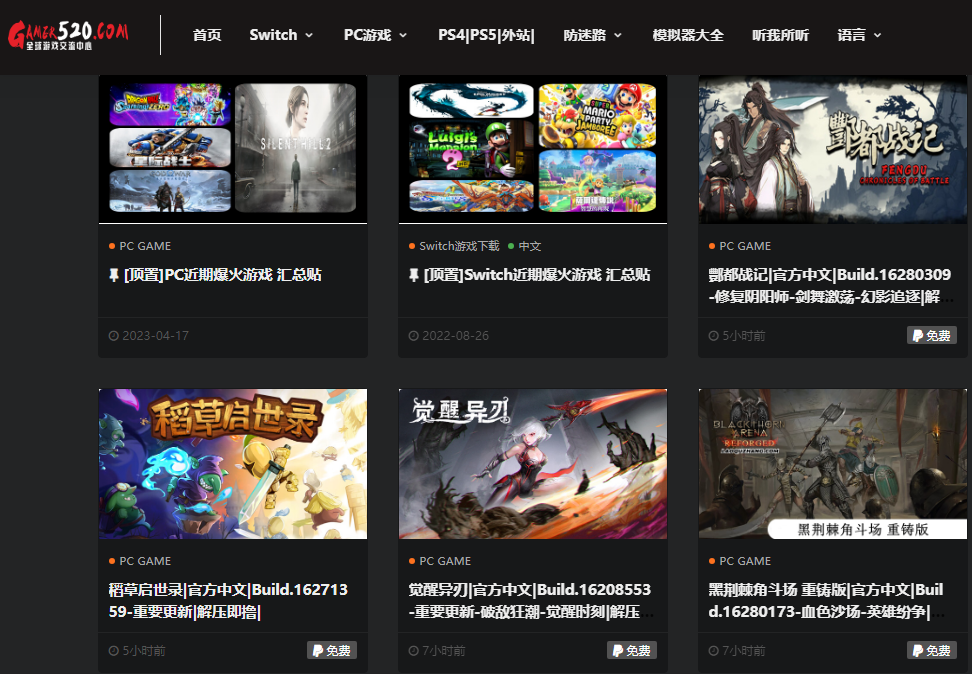
Task: Open the 稻草启世录 cover image
Action: (x=233, y=464)
